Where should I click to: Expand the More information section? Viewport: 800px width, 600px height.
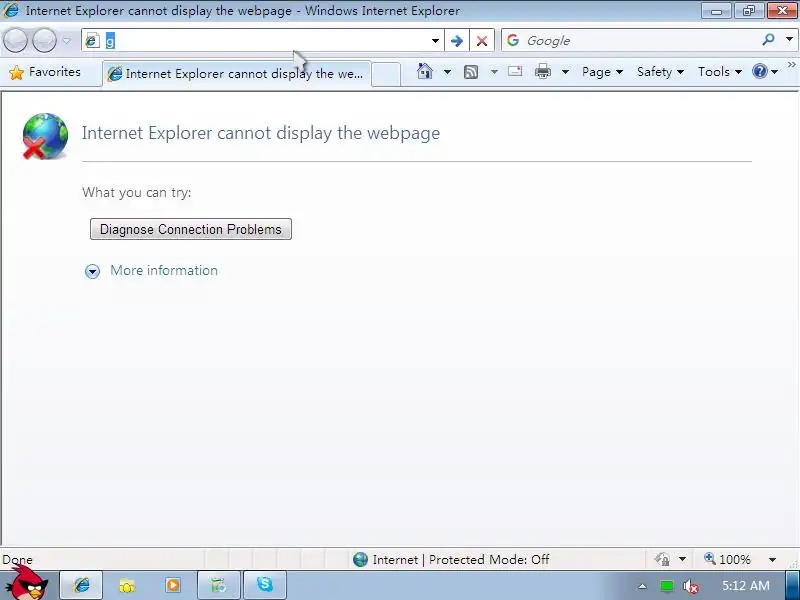click(92, 271)
